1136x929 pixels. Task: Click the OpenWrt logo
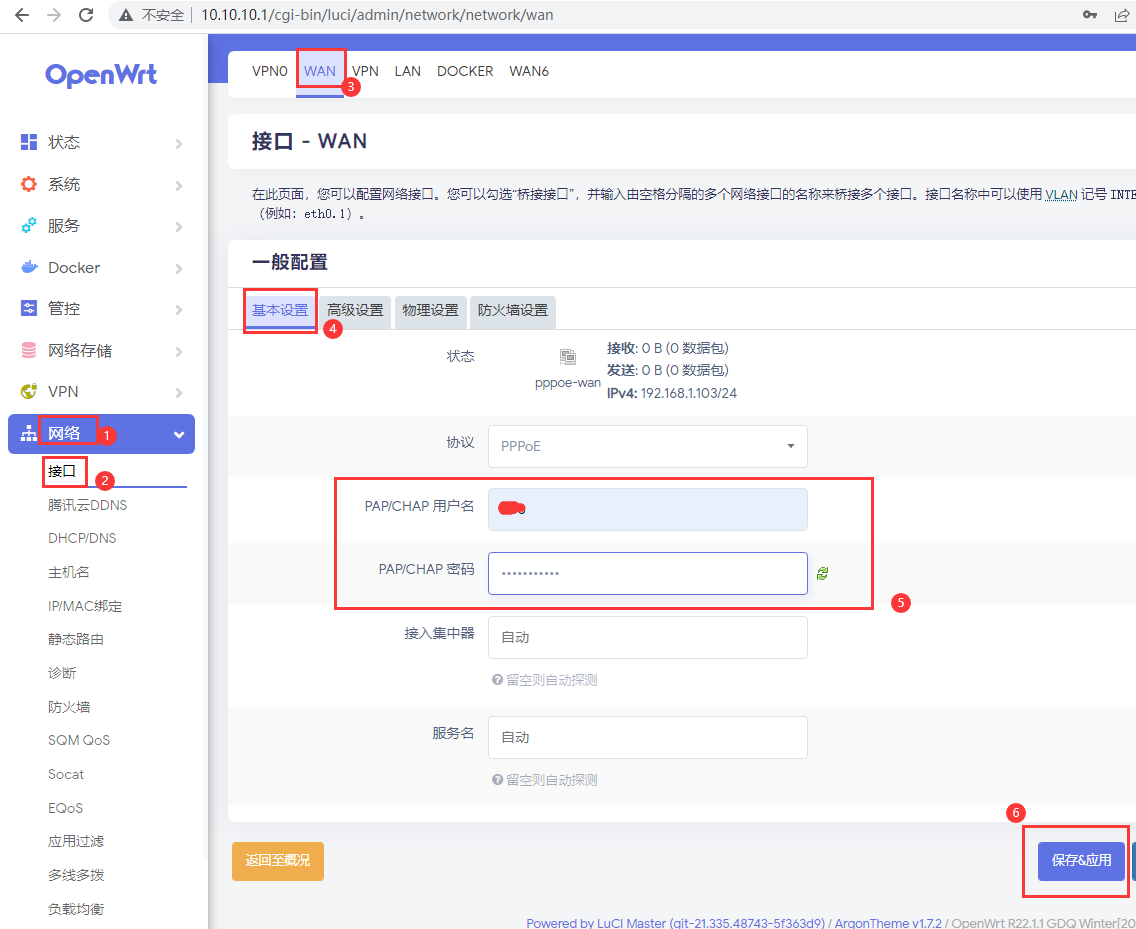point(101,75)
